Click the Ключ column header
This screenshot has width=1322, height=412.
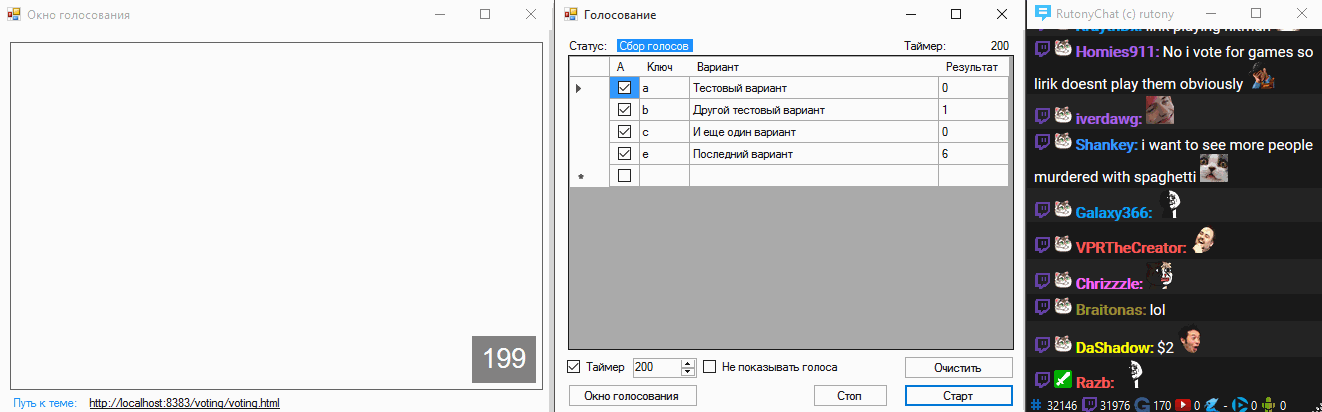pos(664,67)
